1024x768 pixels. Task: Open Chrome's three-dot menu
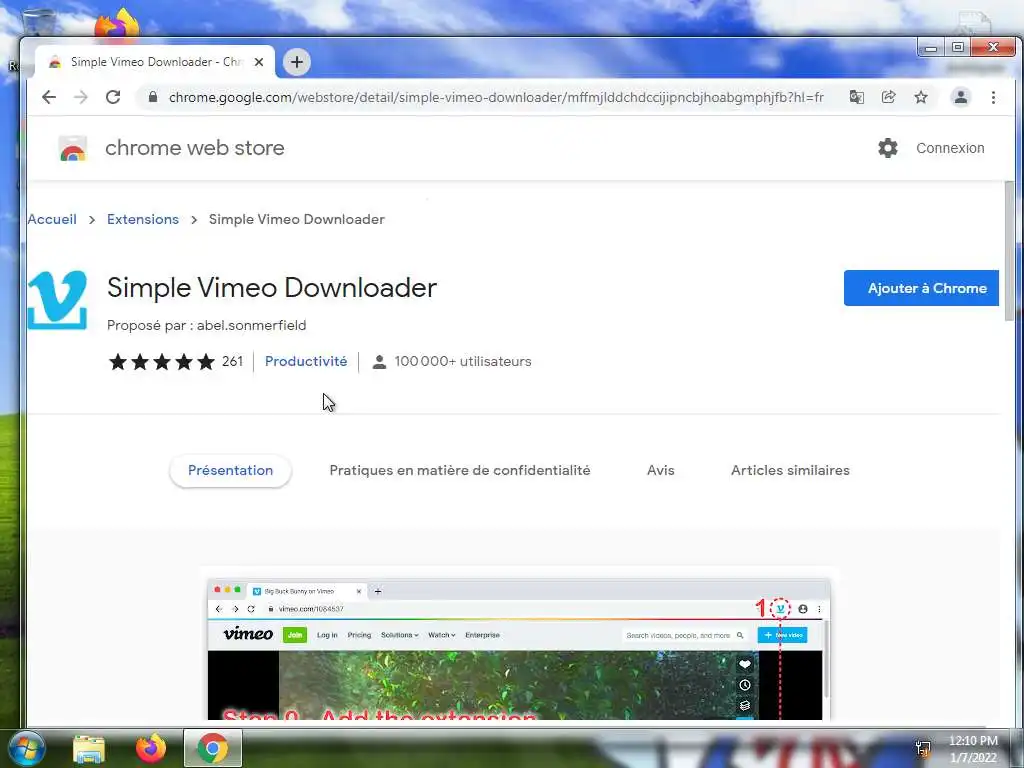pos(993,97)
